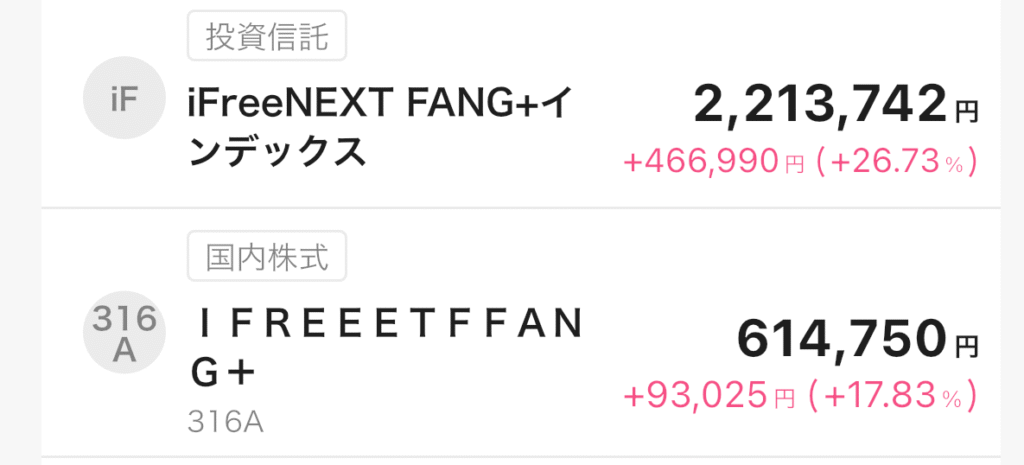The image size is (1024, 465).
Task: Tap the +466,990 profit figure
Action: click(x=699, y=161)
